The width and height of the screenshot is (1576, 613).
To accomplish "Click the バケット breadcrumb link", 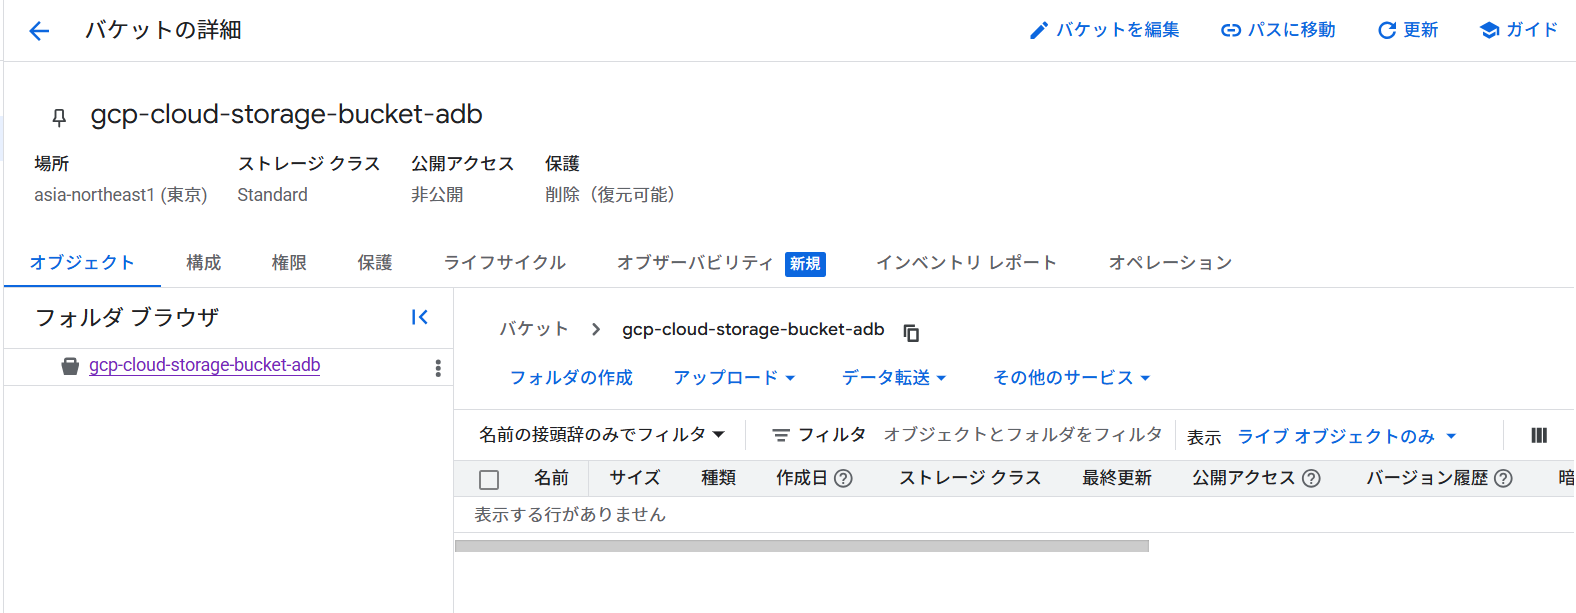I will (534, 329).
